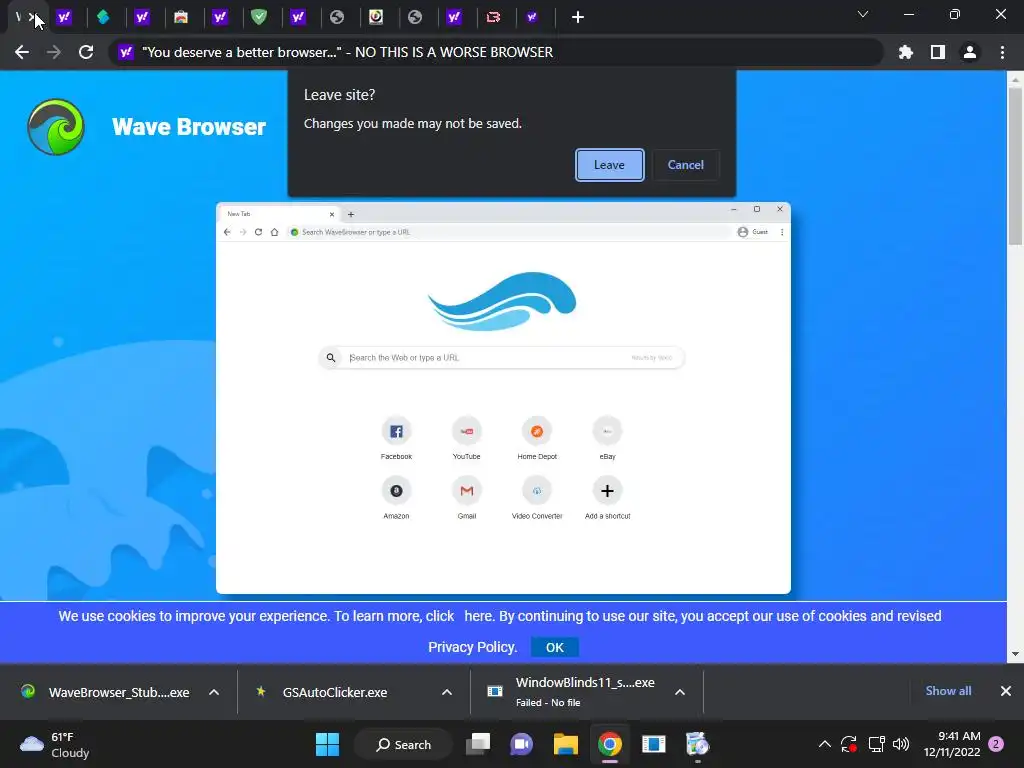Open the Guest profile icon
Image resolution: width=1024 pixels, height=768 pixels.
point(970,52)
